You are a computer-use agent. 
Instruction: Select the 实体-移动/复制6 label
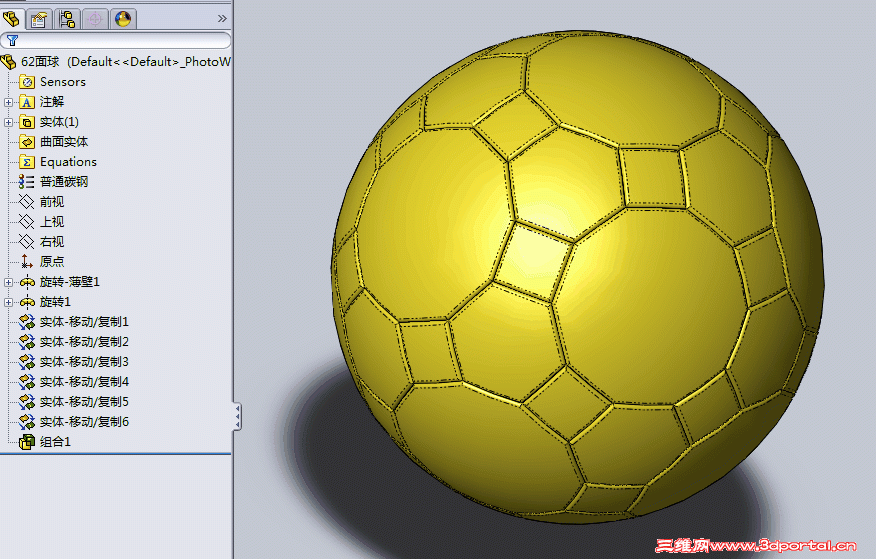pos(84,422)
